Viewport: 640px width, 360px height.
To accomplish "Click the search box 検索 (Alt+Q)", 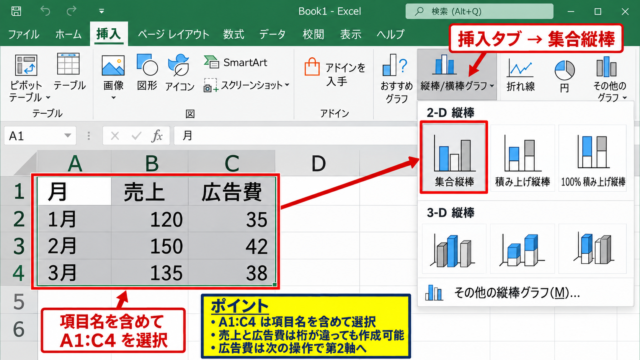I will coord(479,11).
